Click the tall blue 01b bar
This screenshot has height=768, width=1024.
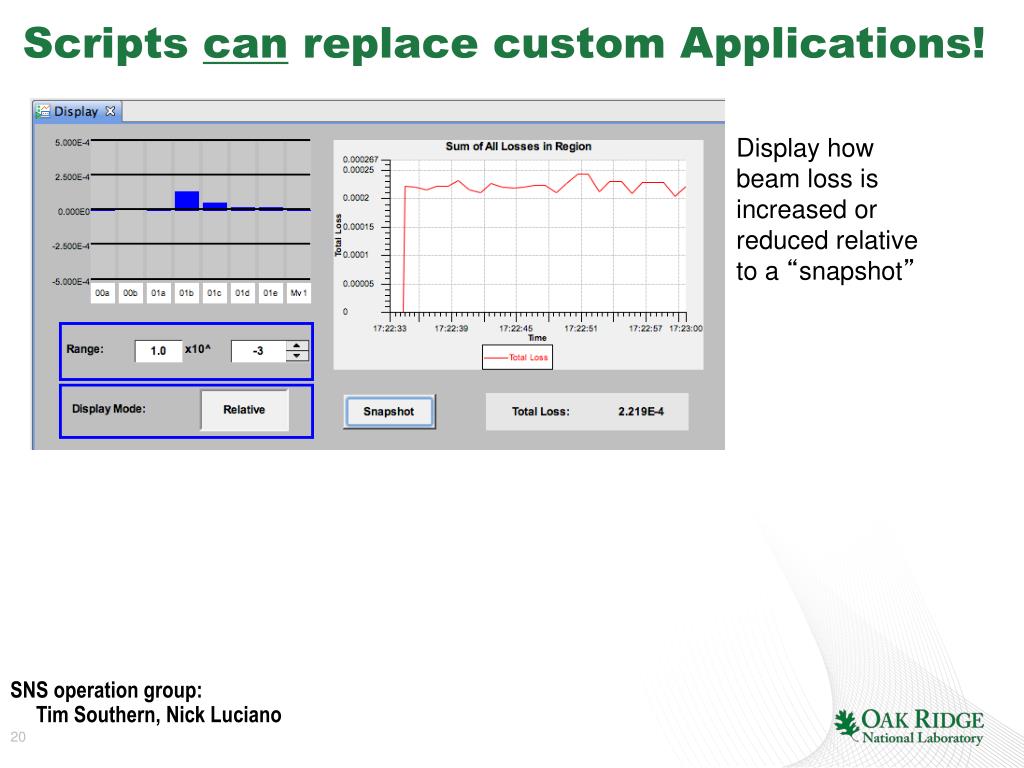187,200
